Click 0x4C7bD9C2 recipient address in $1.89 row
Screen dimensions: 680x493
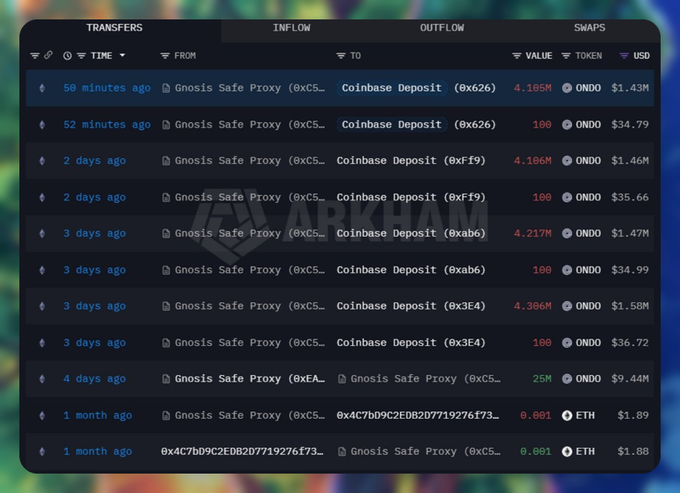click(418, 415)
